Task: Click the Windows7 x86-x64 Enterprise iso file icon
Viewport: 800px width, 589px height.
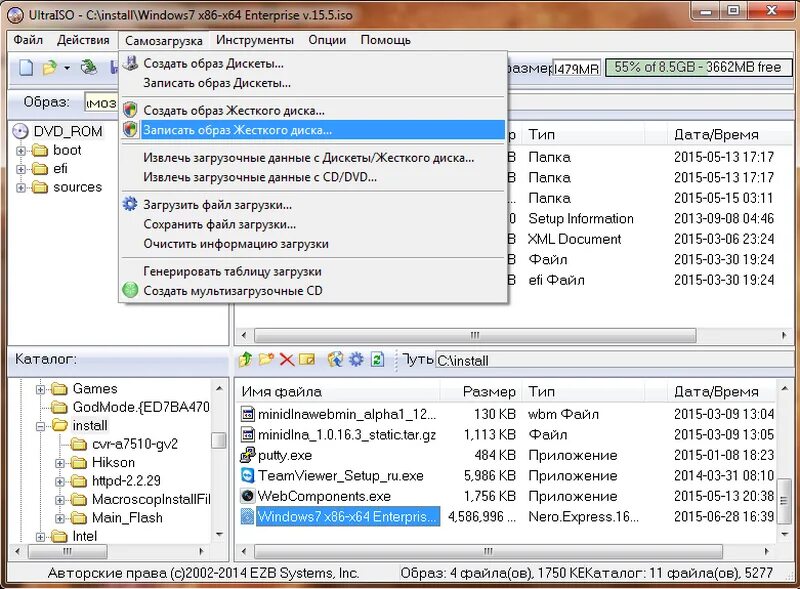Action: 247,516
